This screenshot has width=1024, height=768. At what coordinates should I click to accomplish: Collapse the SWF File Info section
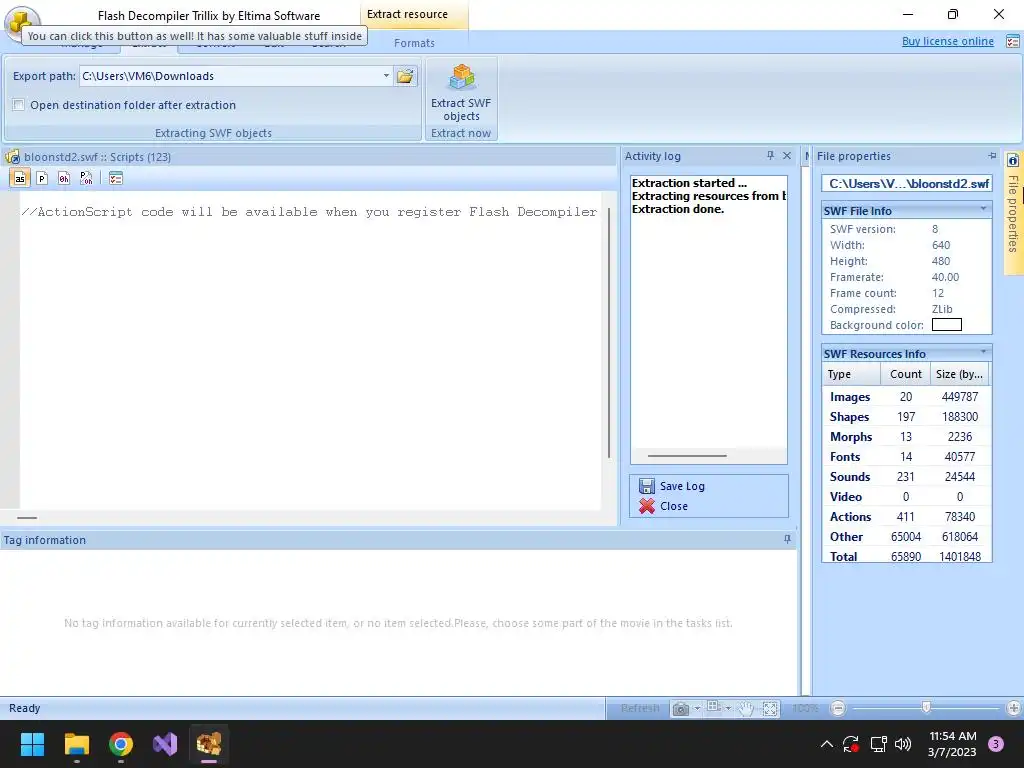(x=983, y=209)
